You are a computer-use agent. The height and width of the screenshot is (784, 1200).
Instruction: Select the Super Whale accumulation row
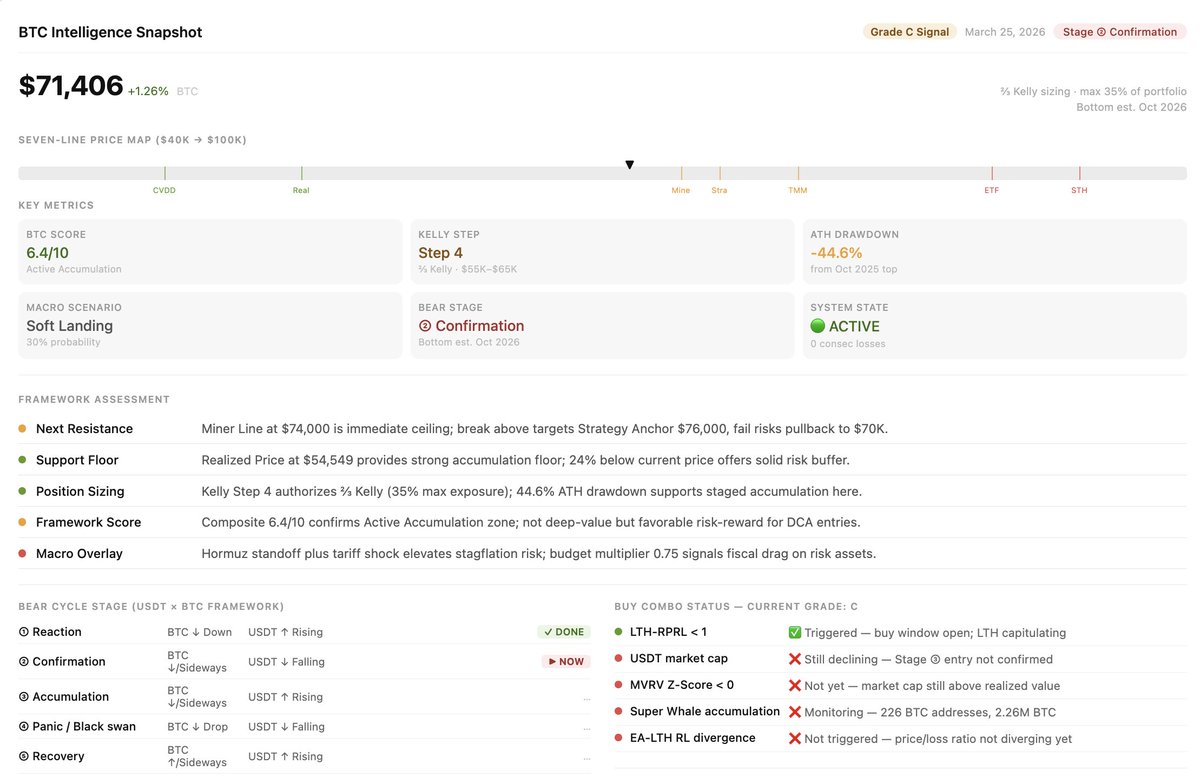tap(900, 712)
